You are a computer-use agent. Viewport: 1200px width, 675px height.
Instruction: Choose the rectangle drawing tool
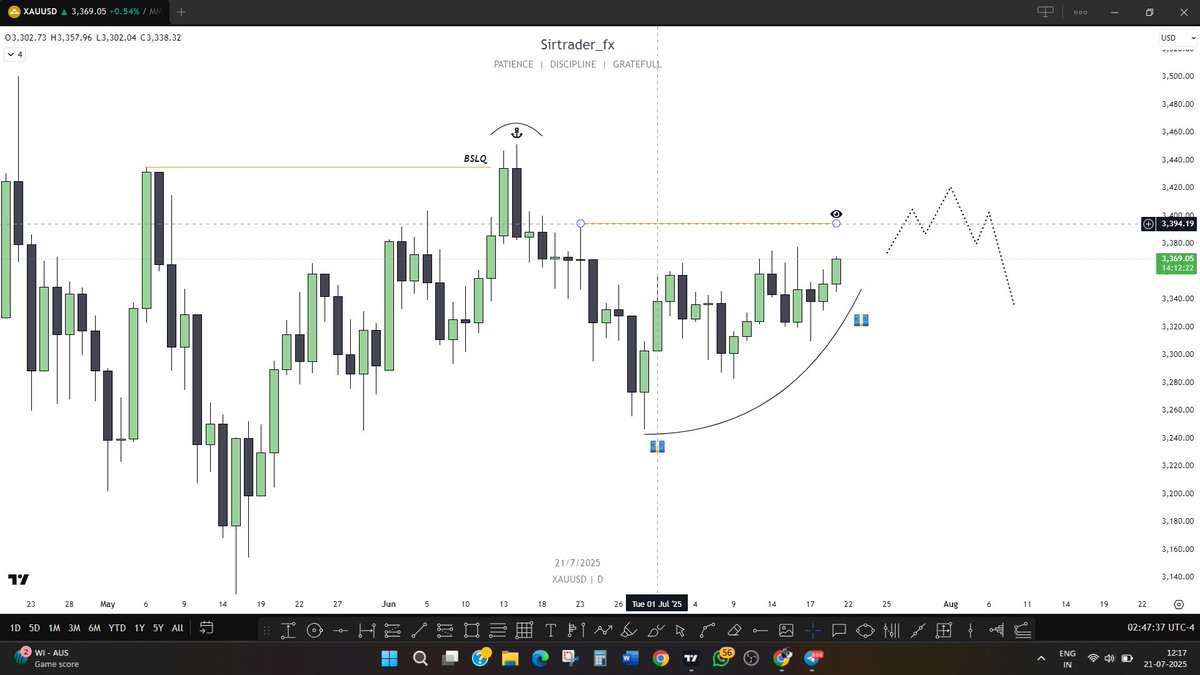coord(471,630)
